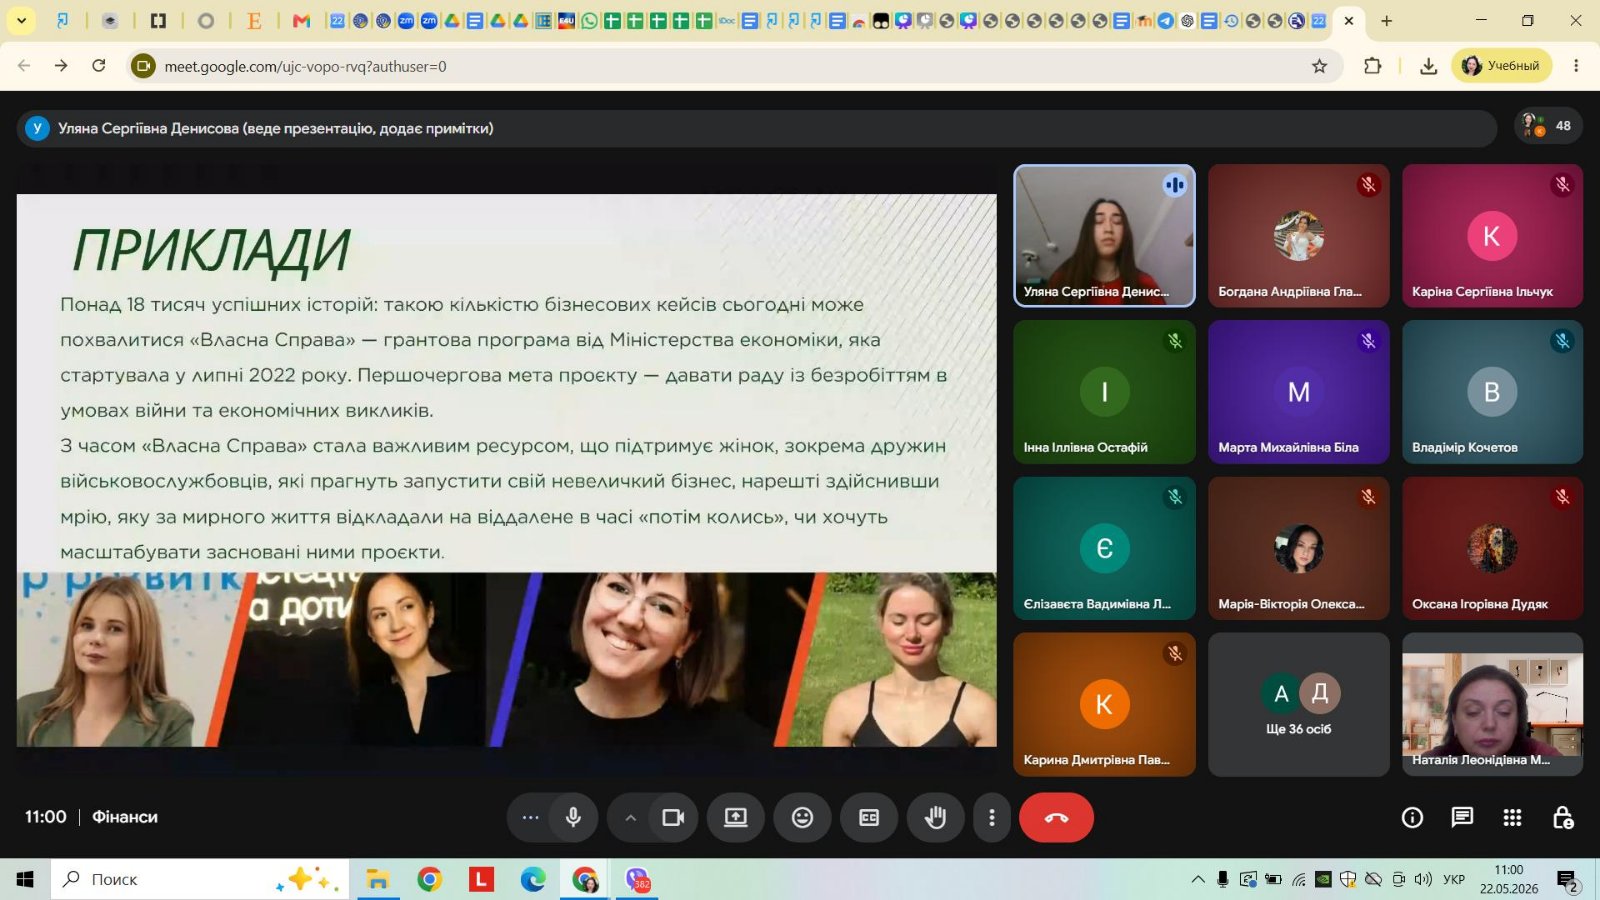Select Уляна Сергіївна Денисова video tile
Screen dimensions: 1600x900
tap(1104, 236)
